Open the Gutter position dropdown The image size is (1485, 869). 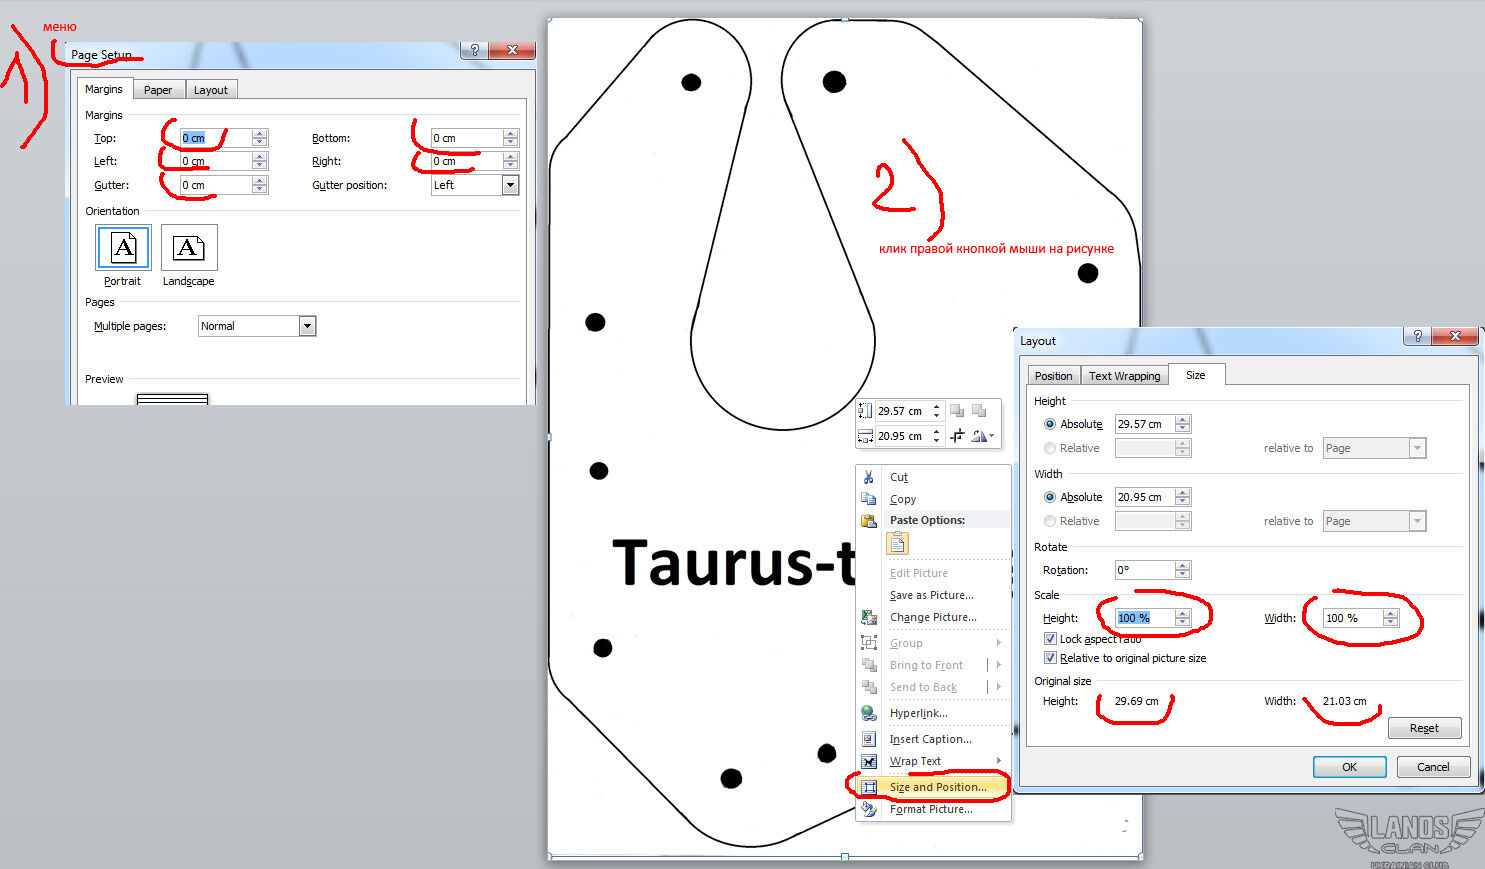tap(510, 185)
